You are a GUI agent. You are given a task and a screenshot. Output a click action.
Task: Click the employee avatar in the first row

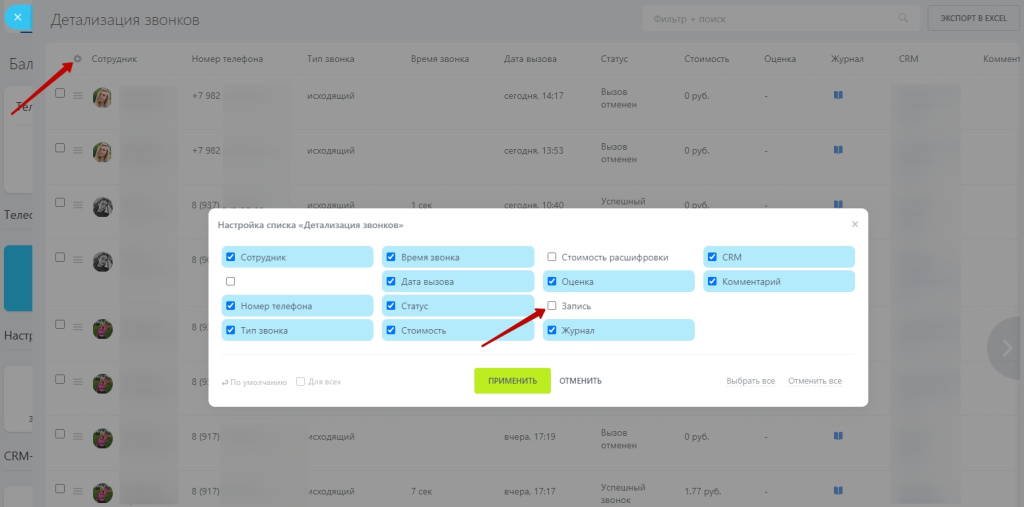click(x=102, y=97)
